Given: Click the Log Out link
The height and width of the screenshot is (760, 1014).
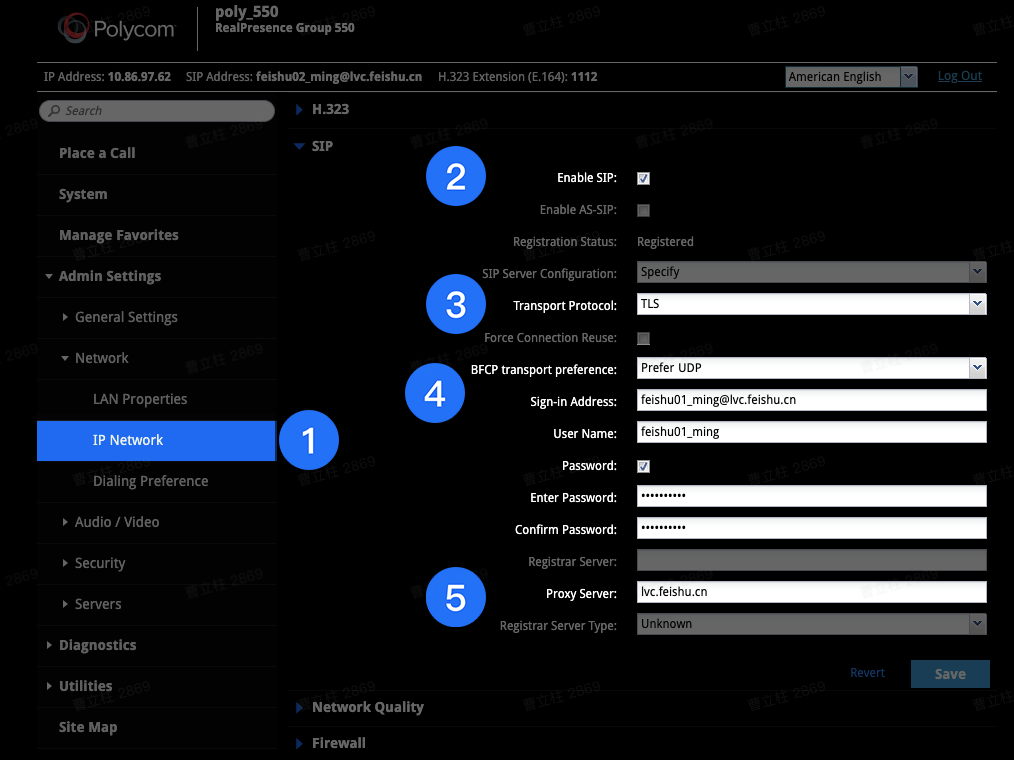Looking at the screenshot, I should (959, 76).
